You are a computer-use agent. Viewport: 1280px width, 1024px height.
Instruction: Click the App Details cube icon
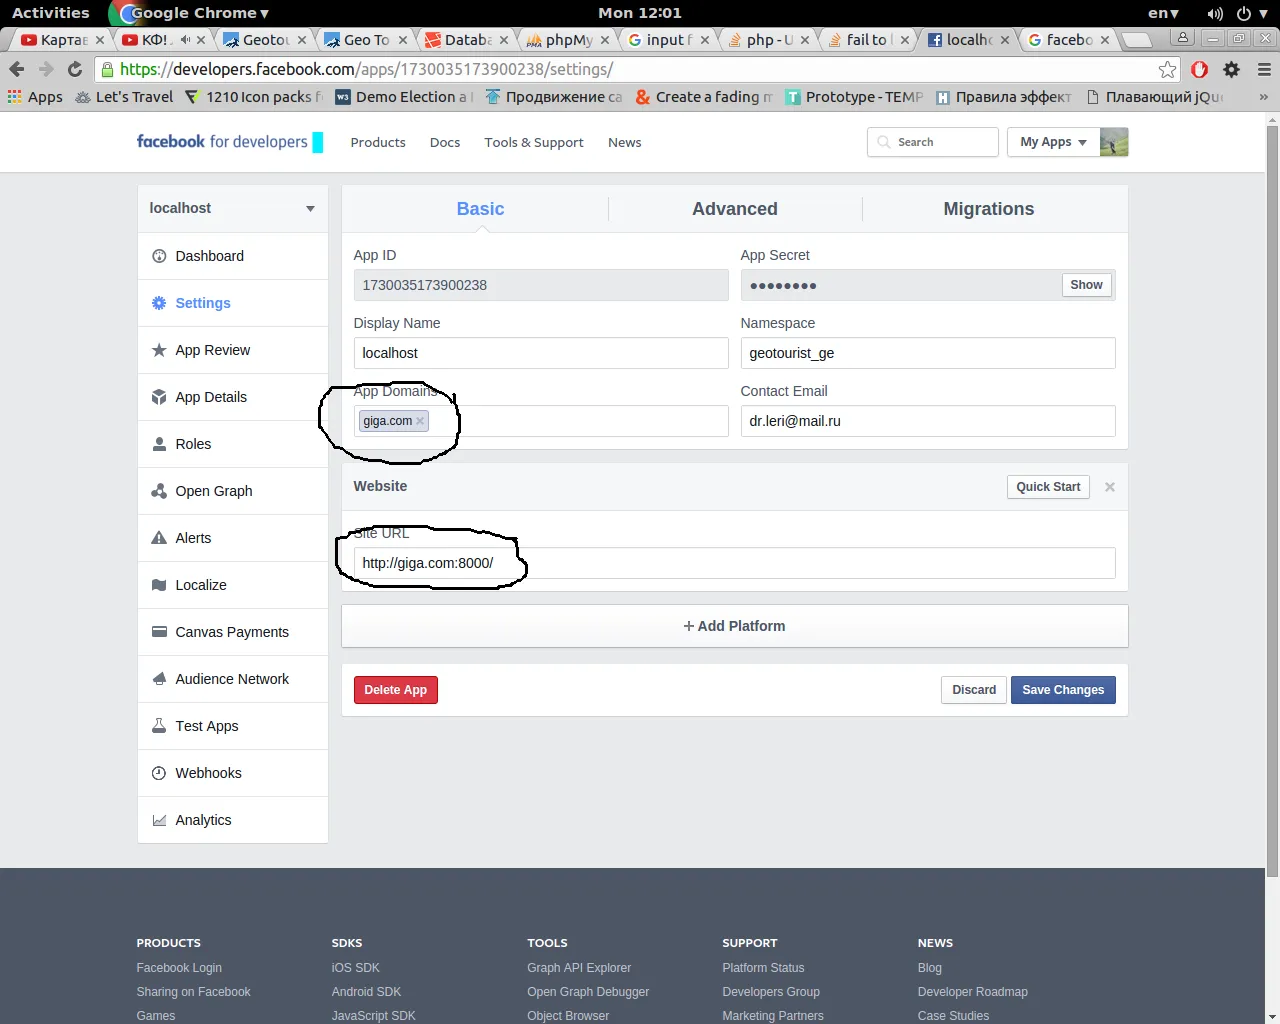pos(159,397)
